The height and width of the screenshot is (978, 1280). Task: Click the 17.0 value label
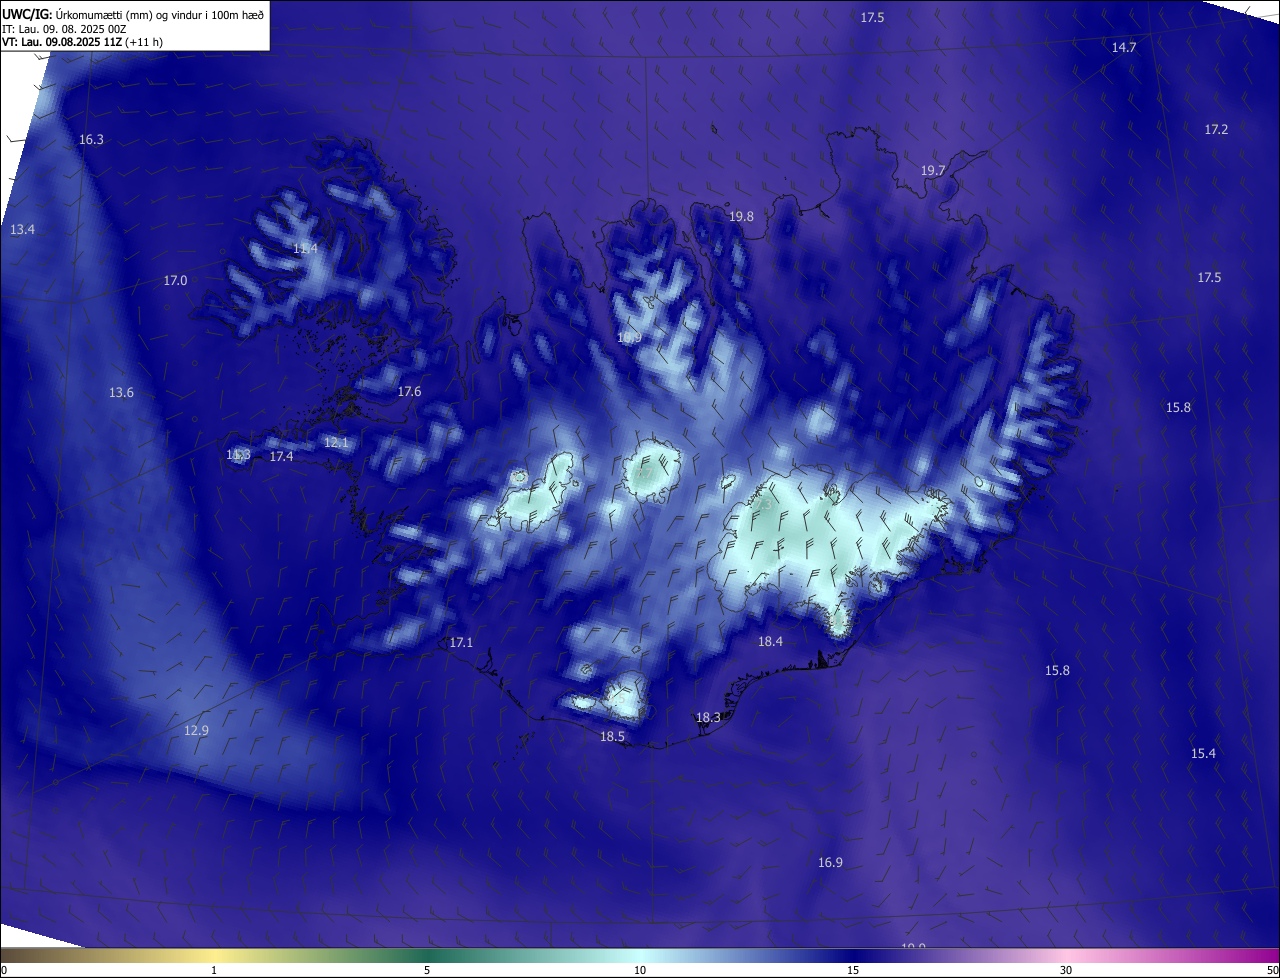point(175,281)
